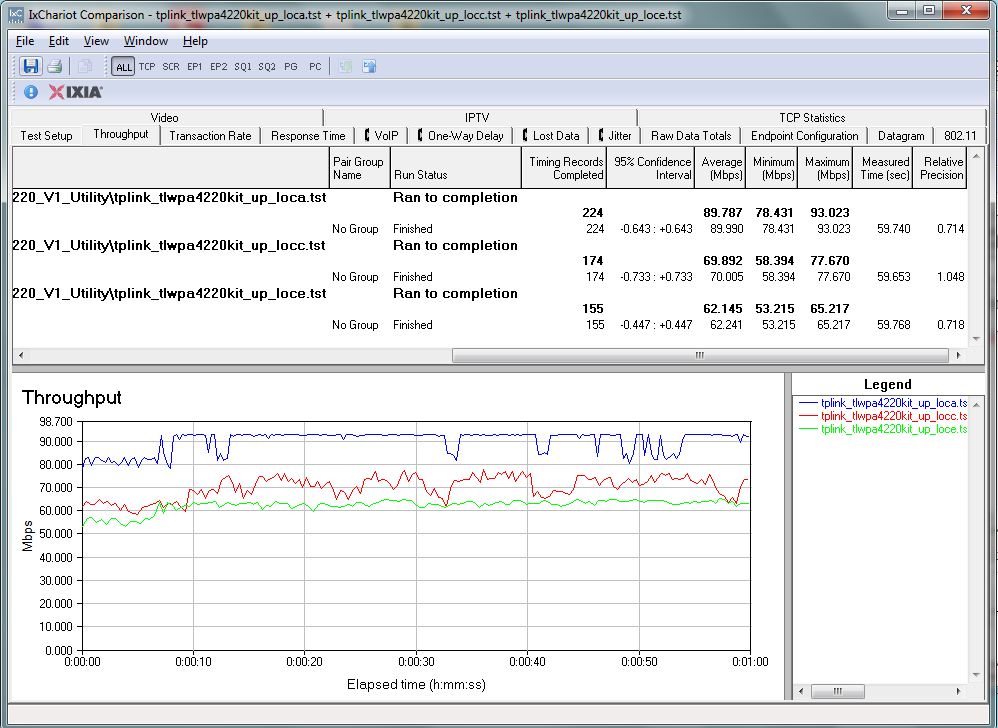Click the Copy toolbar icon
The image size is (998, 728).
[x=85, y=66]
